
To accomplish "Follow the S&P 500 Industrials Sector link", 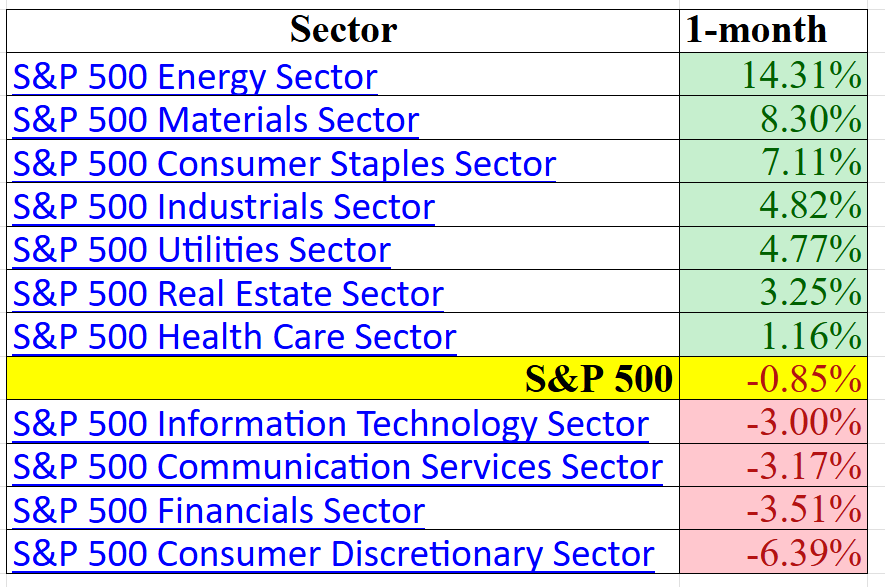I will (224, 207).
